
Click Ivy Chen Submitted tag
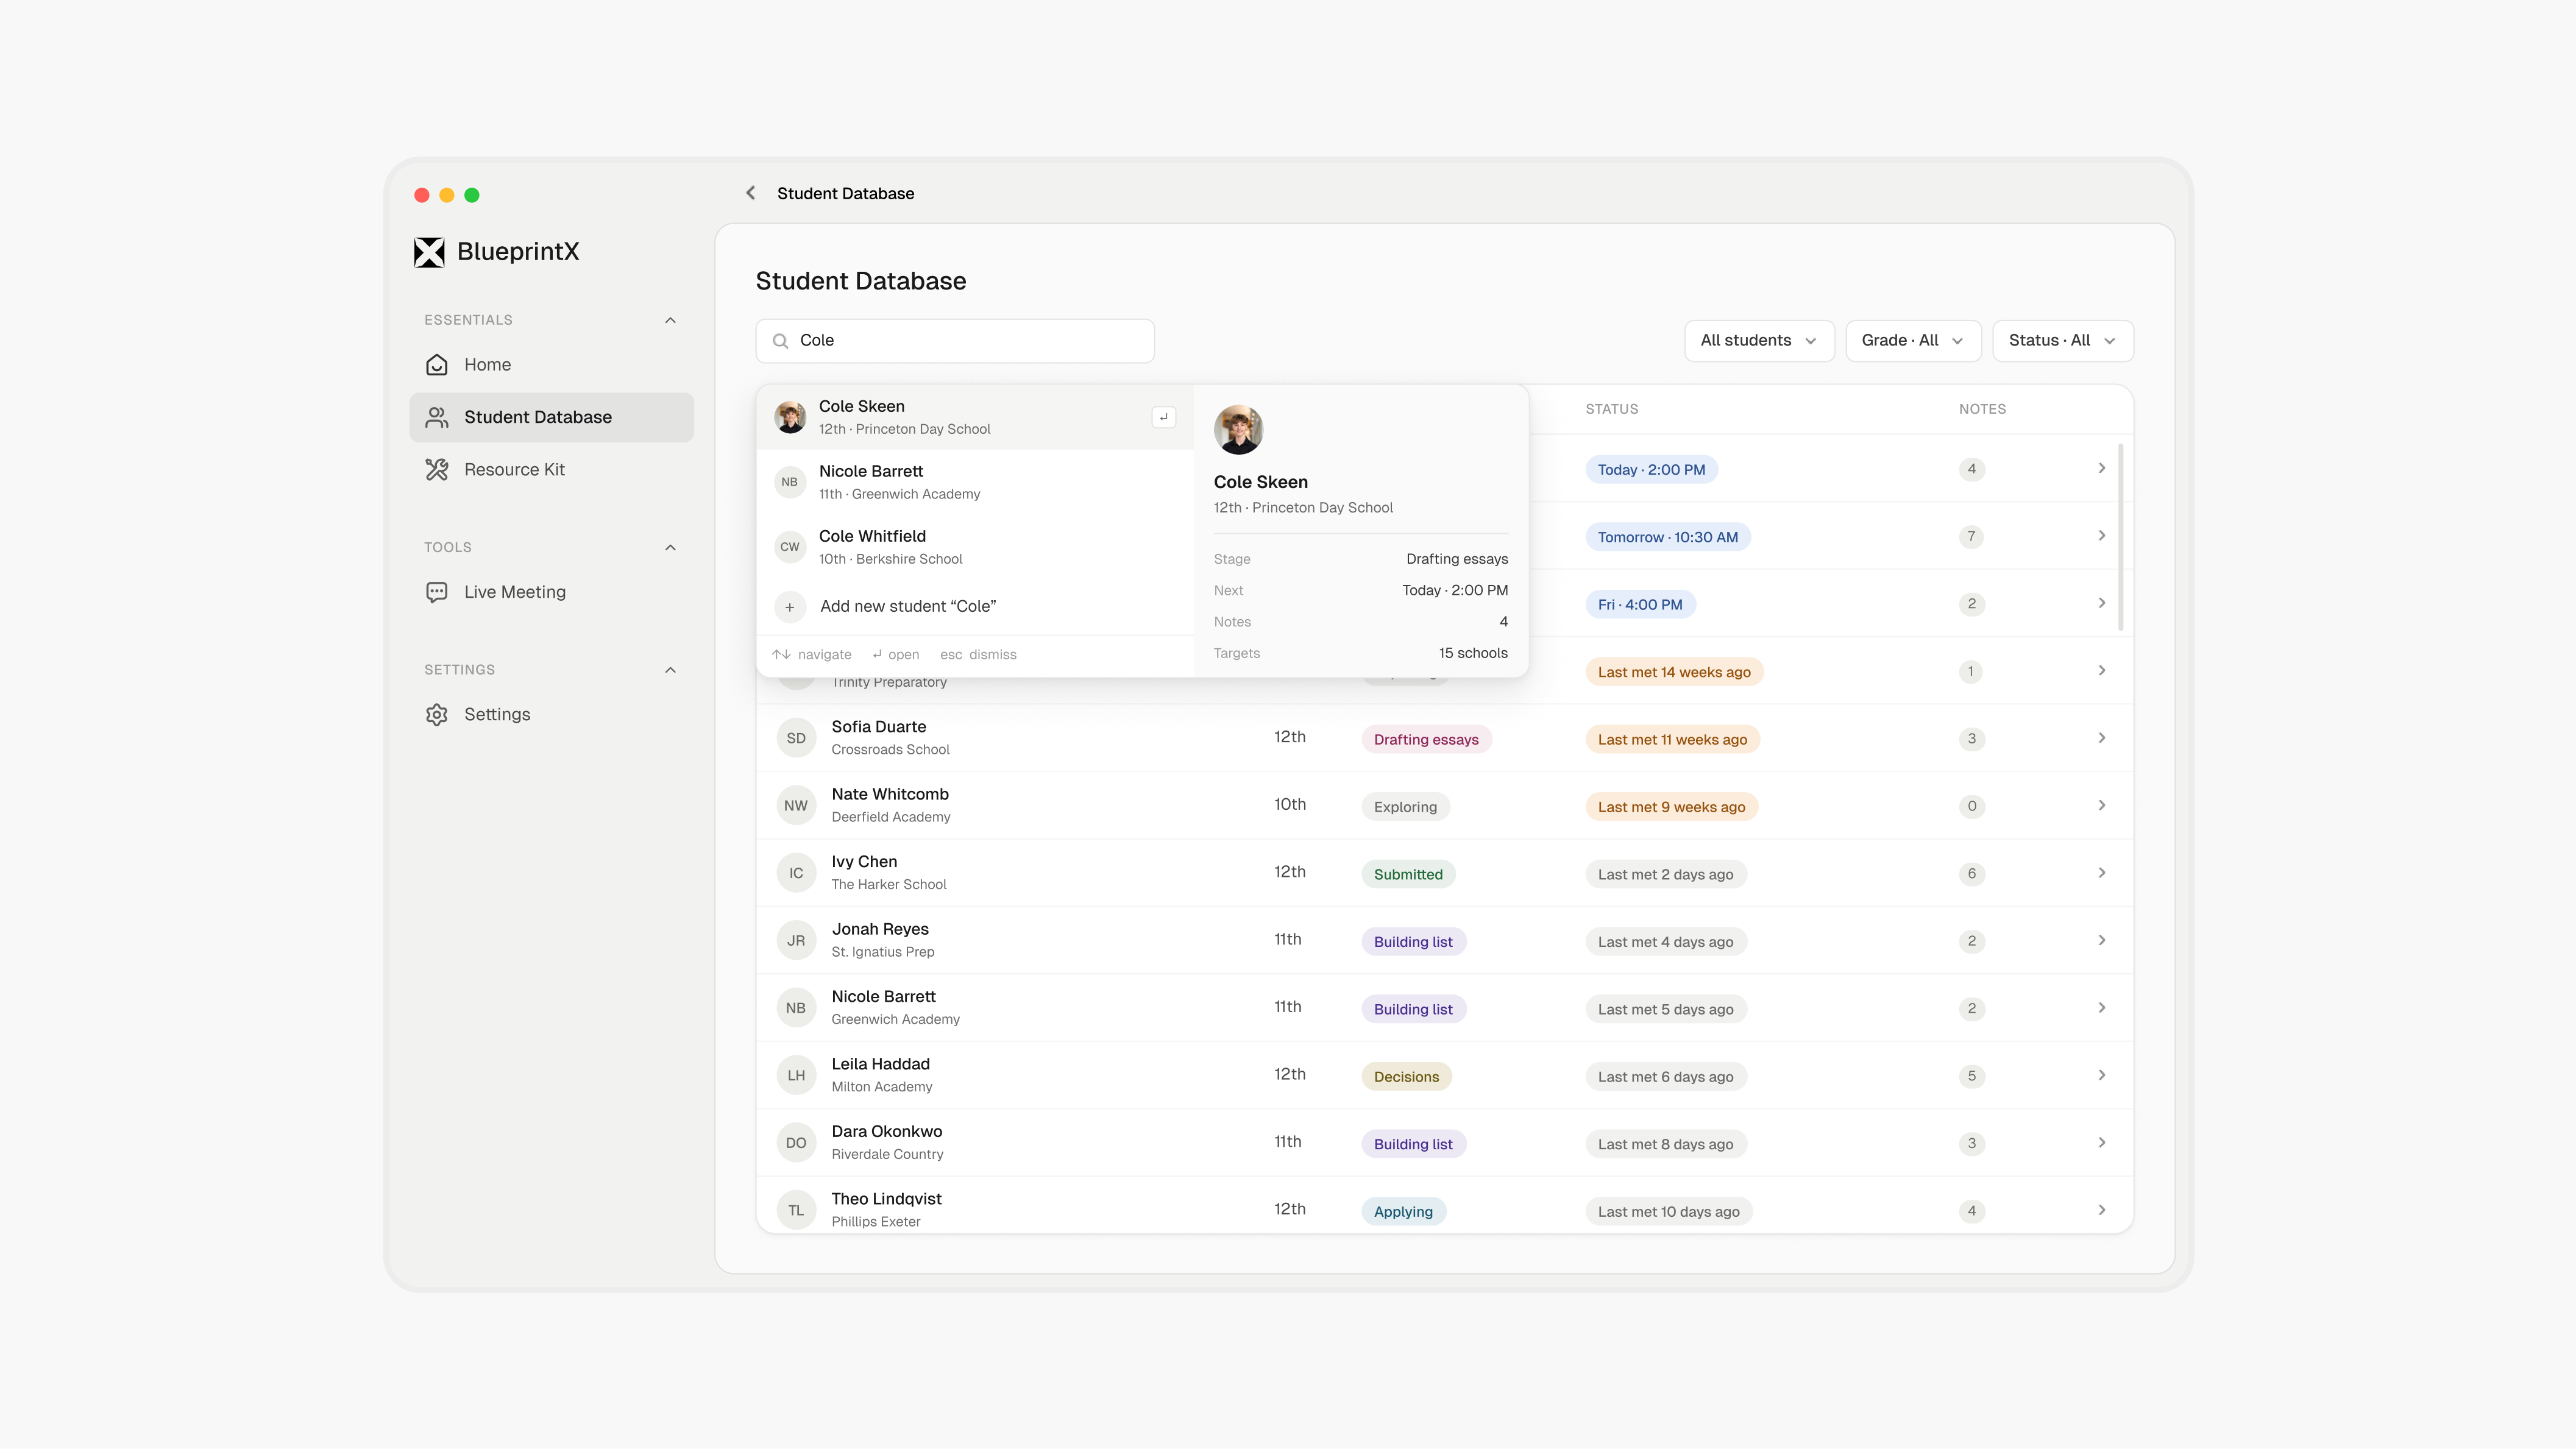1408,875
